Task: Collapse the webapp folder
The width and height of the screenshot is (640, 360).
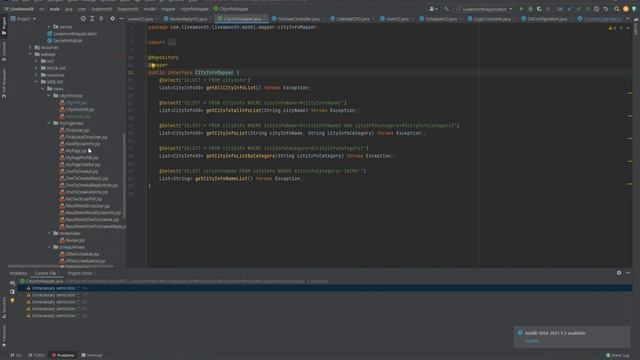Action: point(31,54)
